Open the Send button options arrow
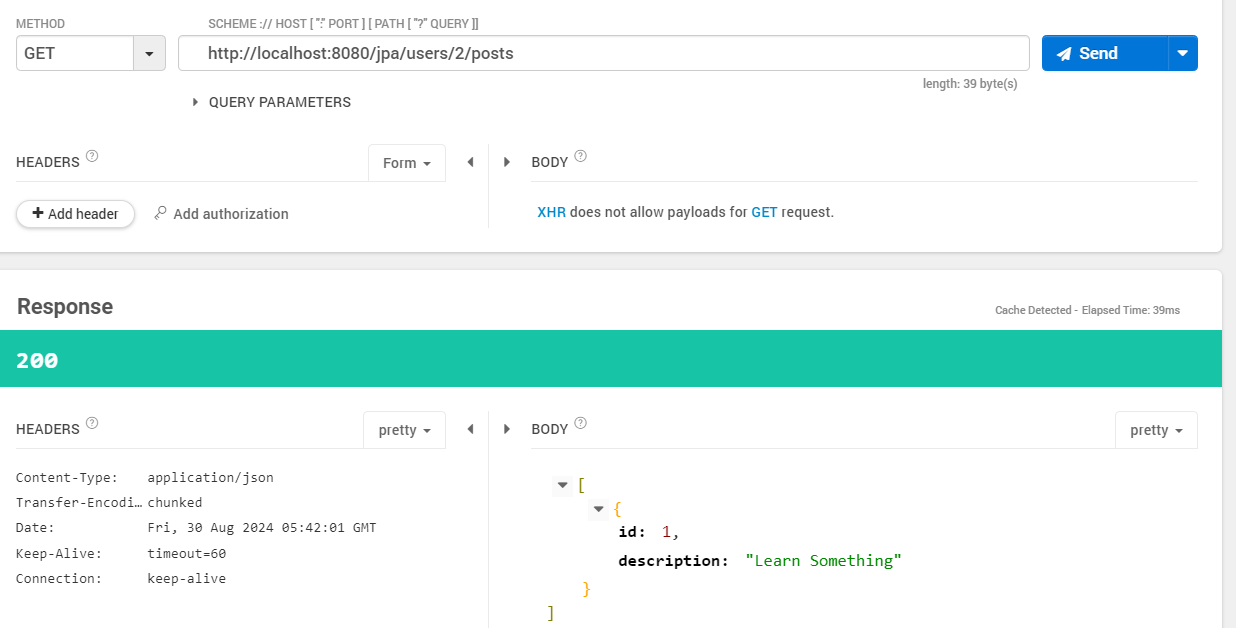Screen dimensions: 1236x628 (x=1182, y=53)
